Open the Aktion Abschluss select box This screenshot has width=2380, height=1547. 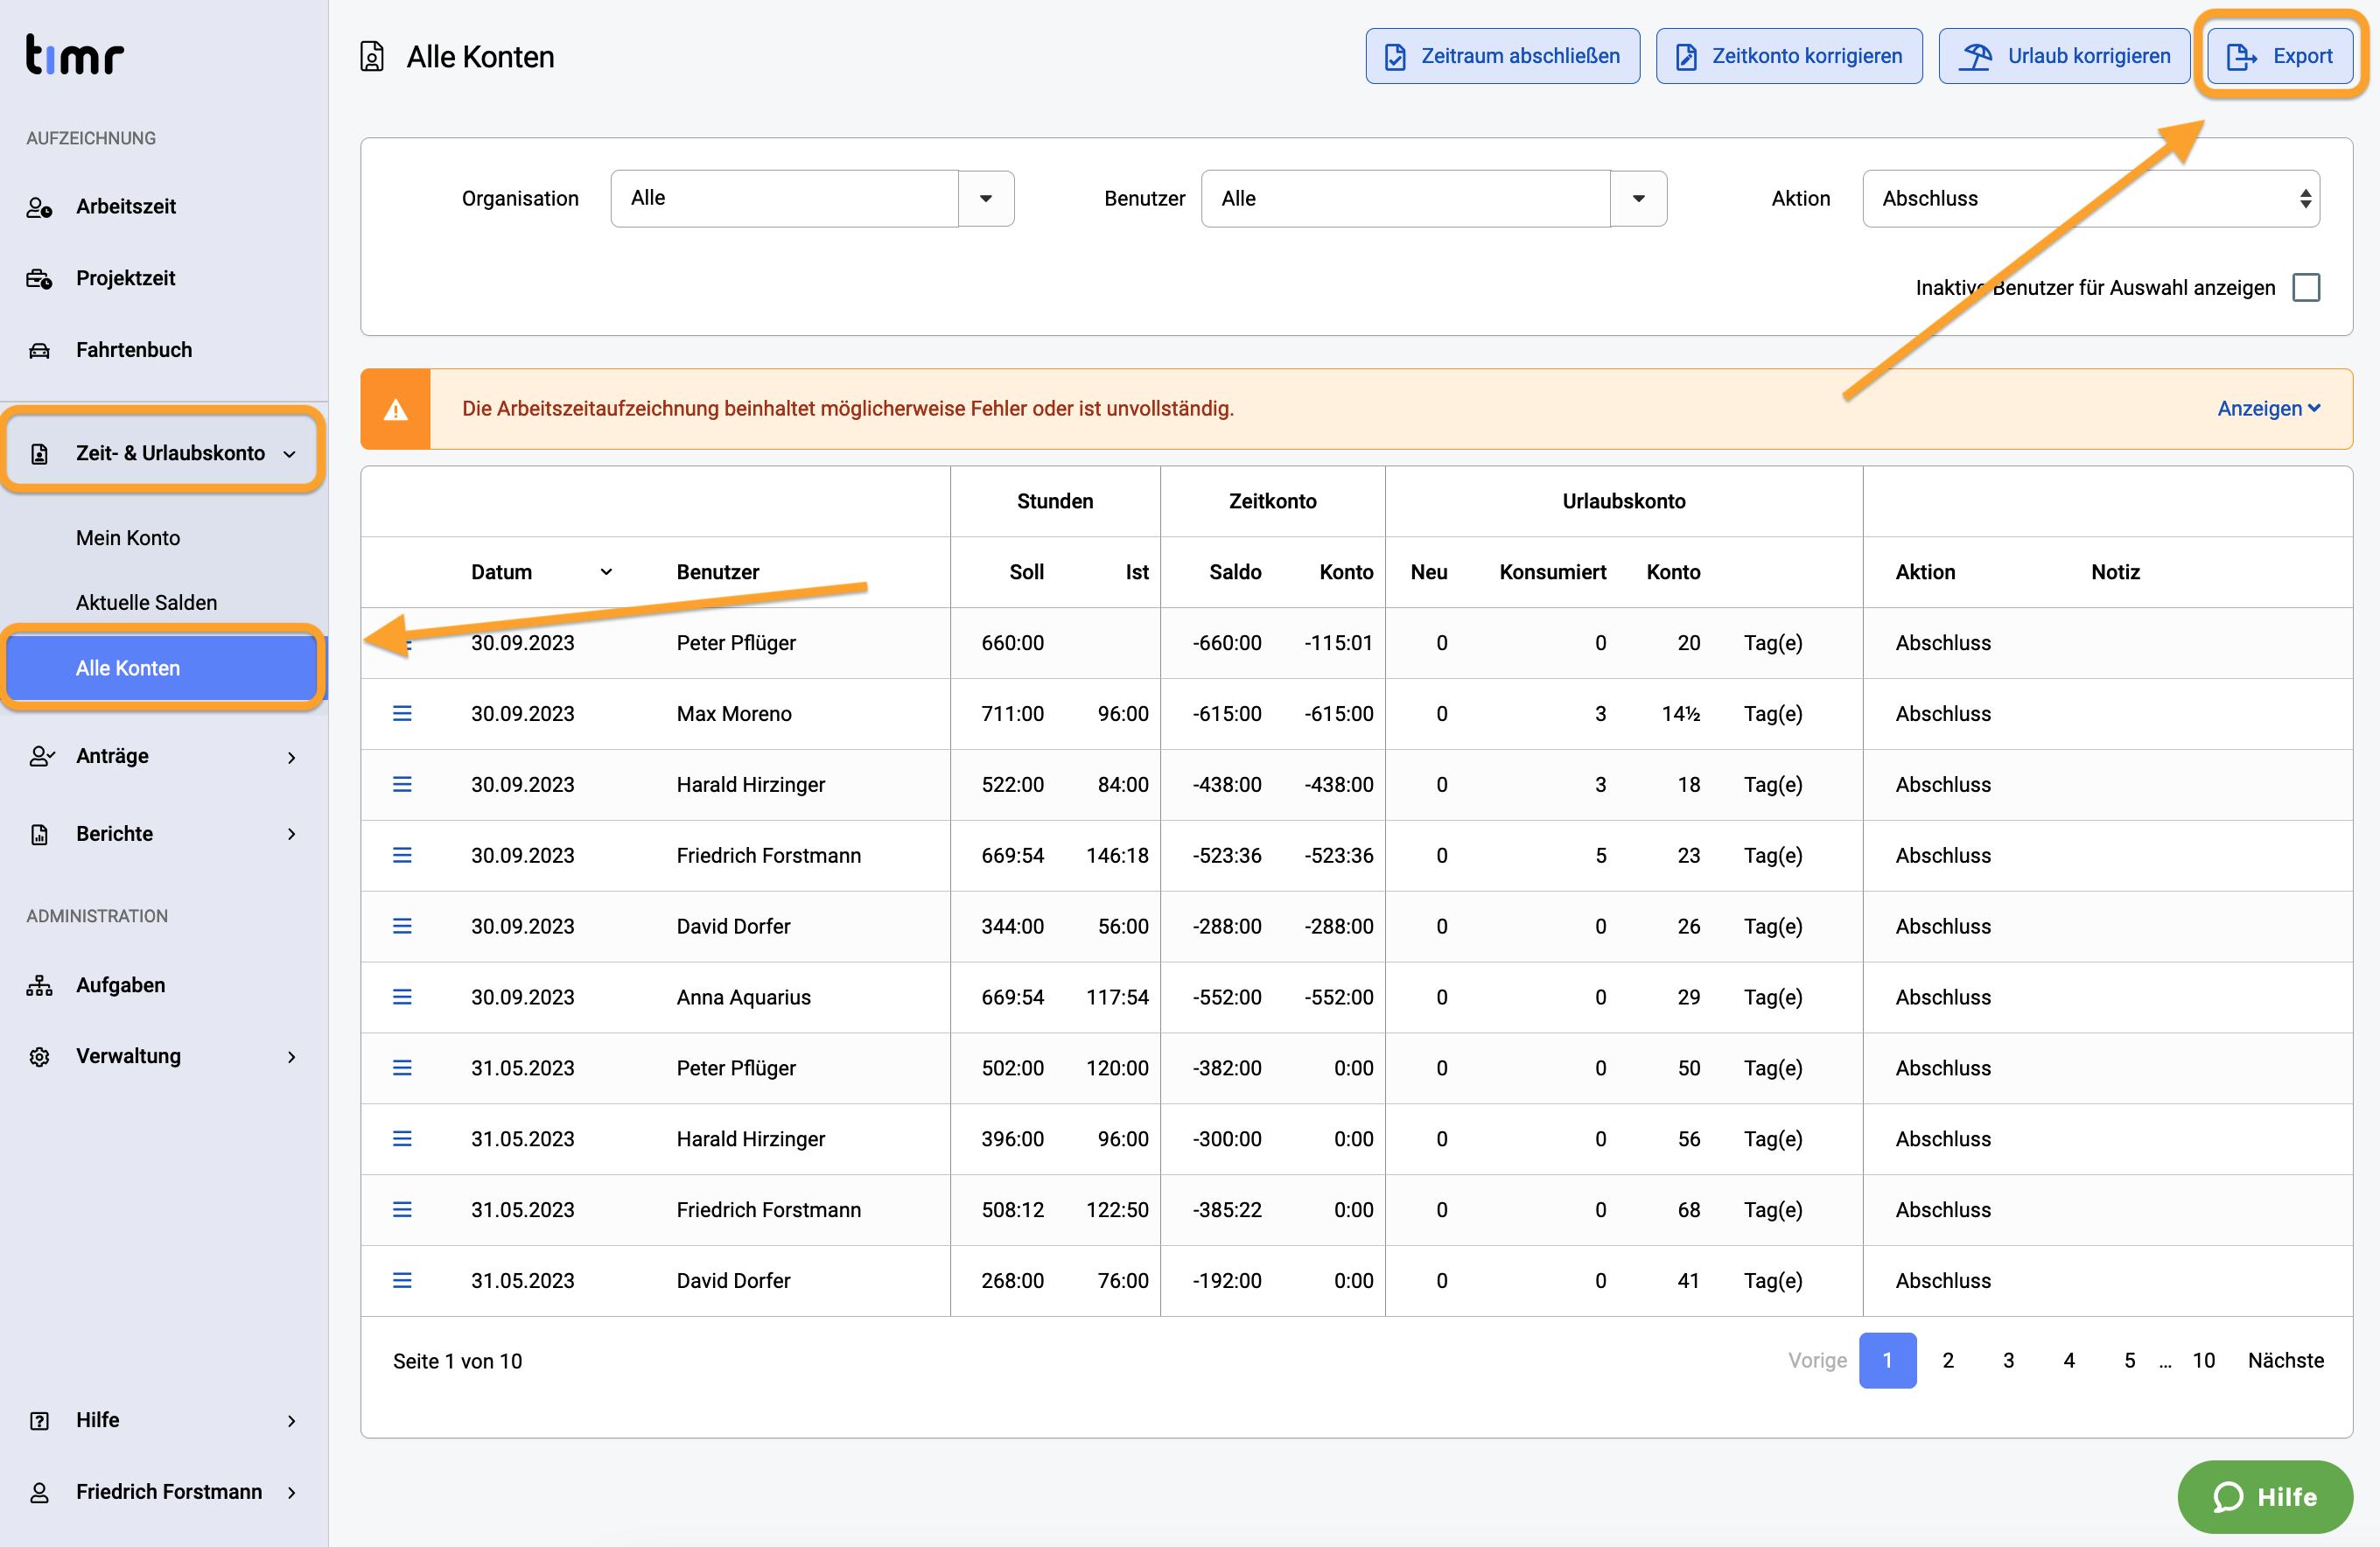[x=2090, y=198]
